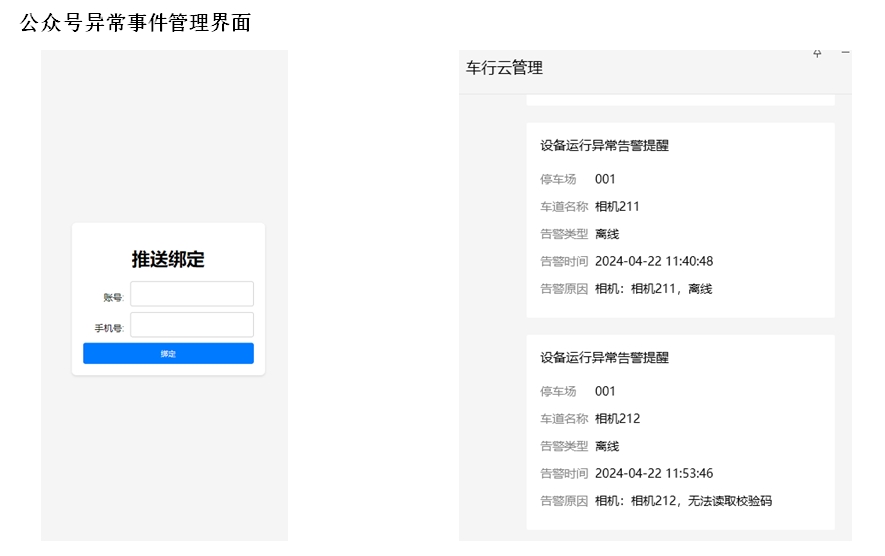The height and width of the screenshot is (556, 885).
Task: Click the 推送绑定 heading
Action: (168, 260)
